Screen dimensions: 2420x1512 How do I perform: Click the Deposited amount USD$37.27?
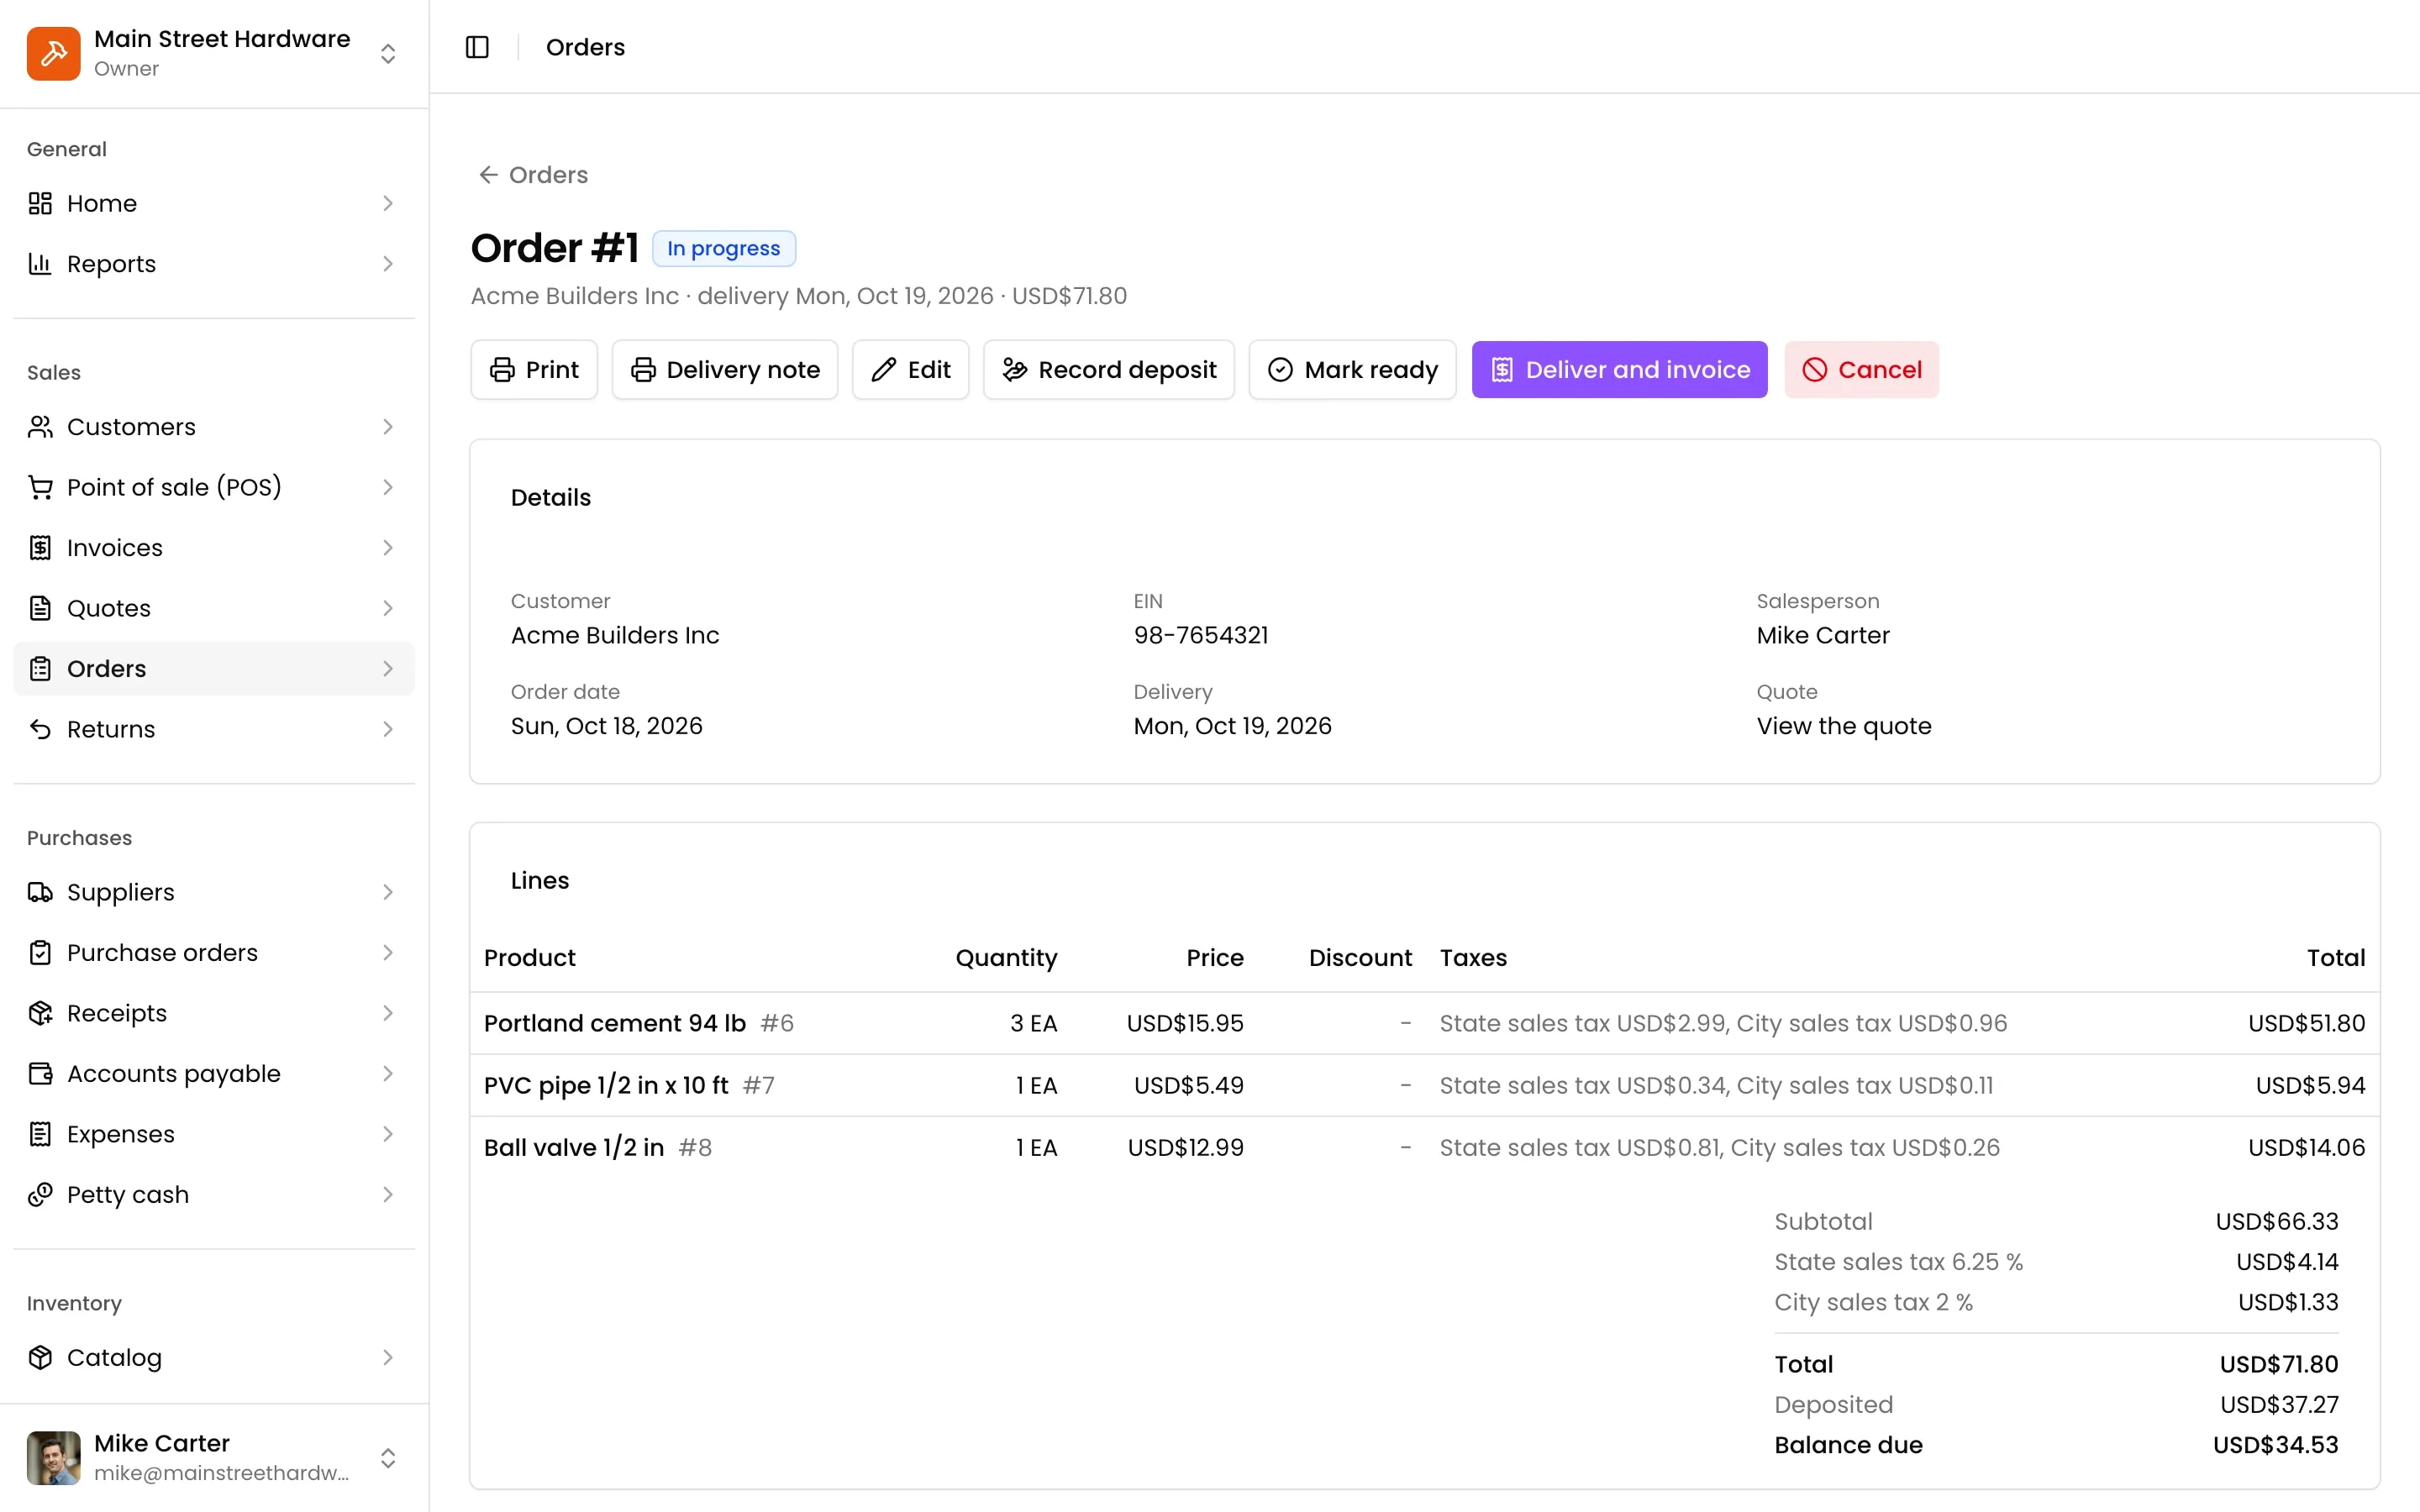(2279, 1405)
